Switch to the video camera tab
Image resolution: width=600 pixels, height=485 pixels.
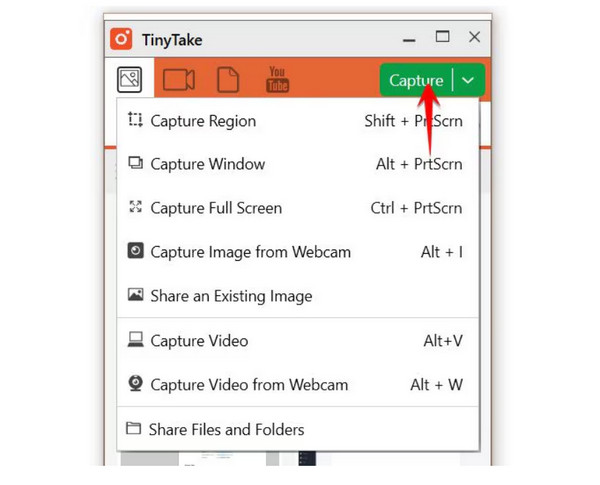(179, 80)
